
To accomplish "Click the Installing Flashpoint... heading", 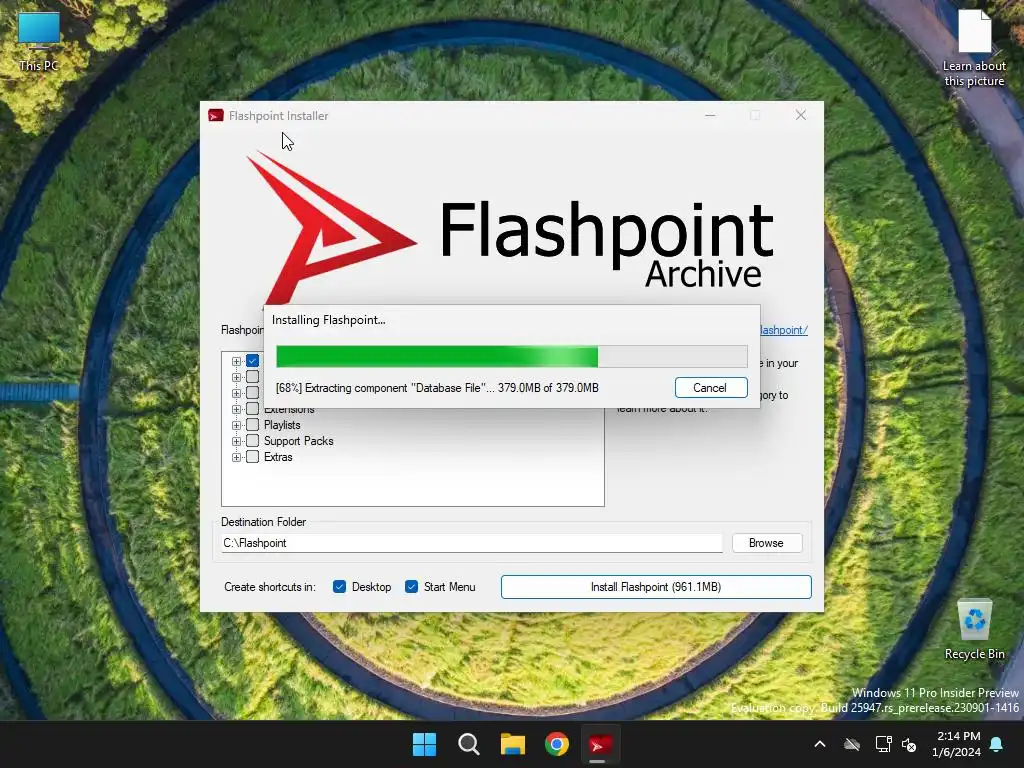I will (328, 320).
